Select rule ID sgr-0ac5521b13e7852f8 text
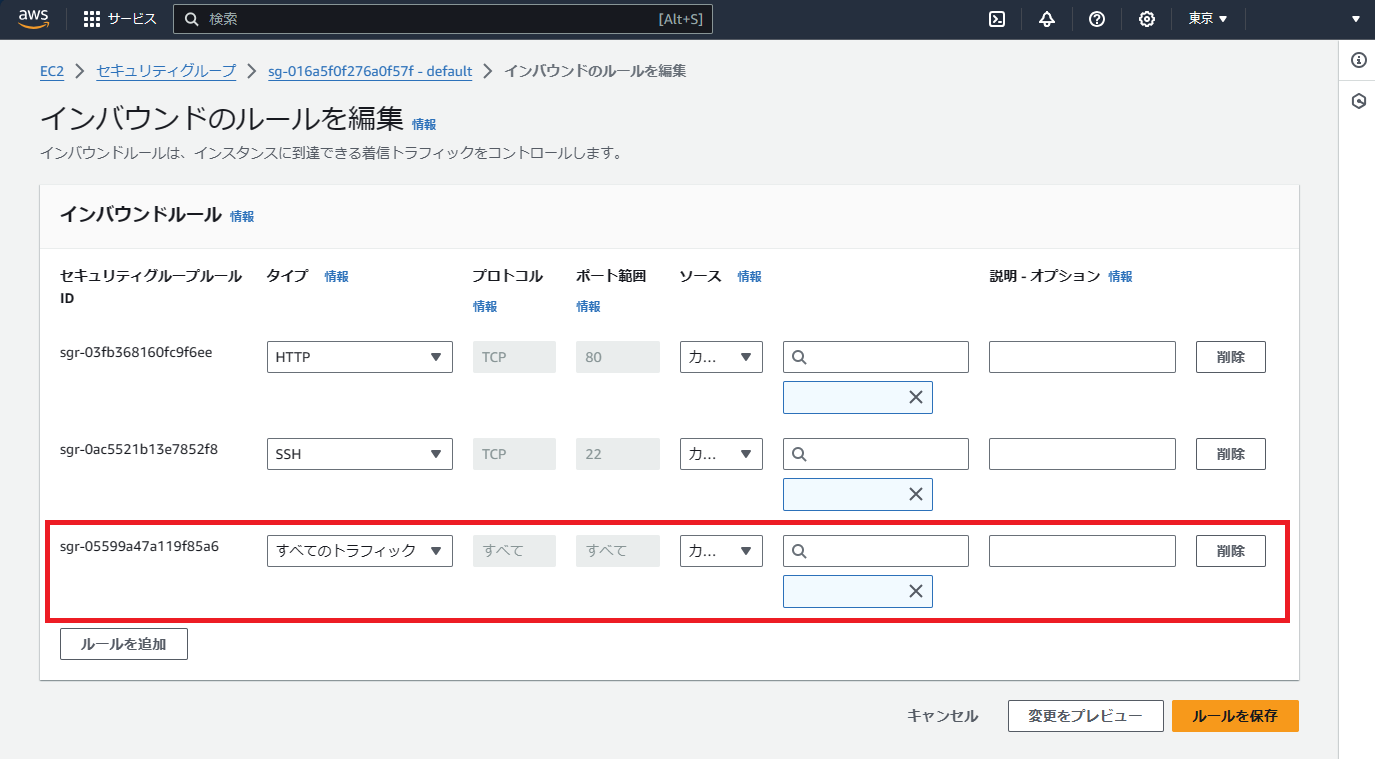Screen dimensions: 1375x759 [139, 449]
